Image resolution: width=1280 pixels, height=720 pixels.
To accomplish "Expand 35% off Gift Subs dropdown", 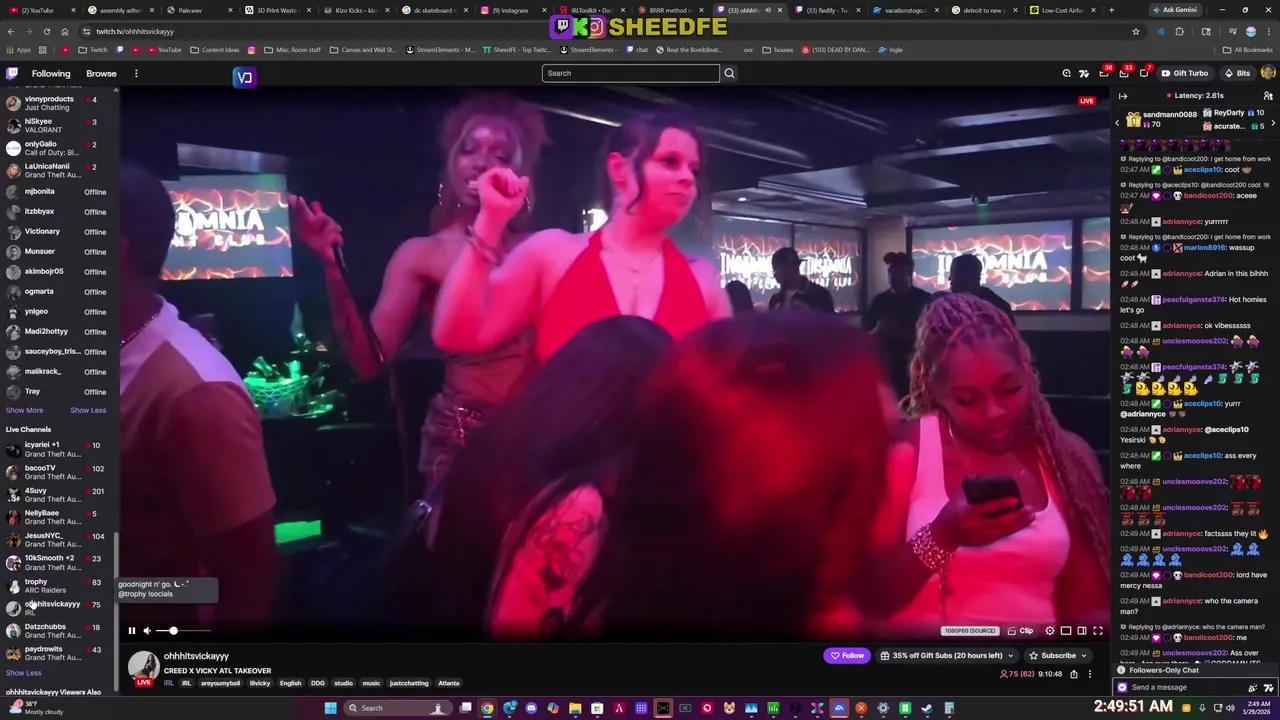I will click(x=946, y=656).
